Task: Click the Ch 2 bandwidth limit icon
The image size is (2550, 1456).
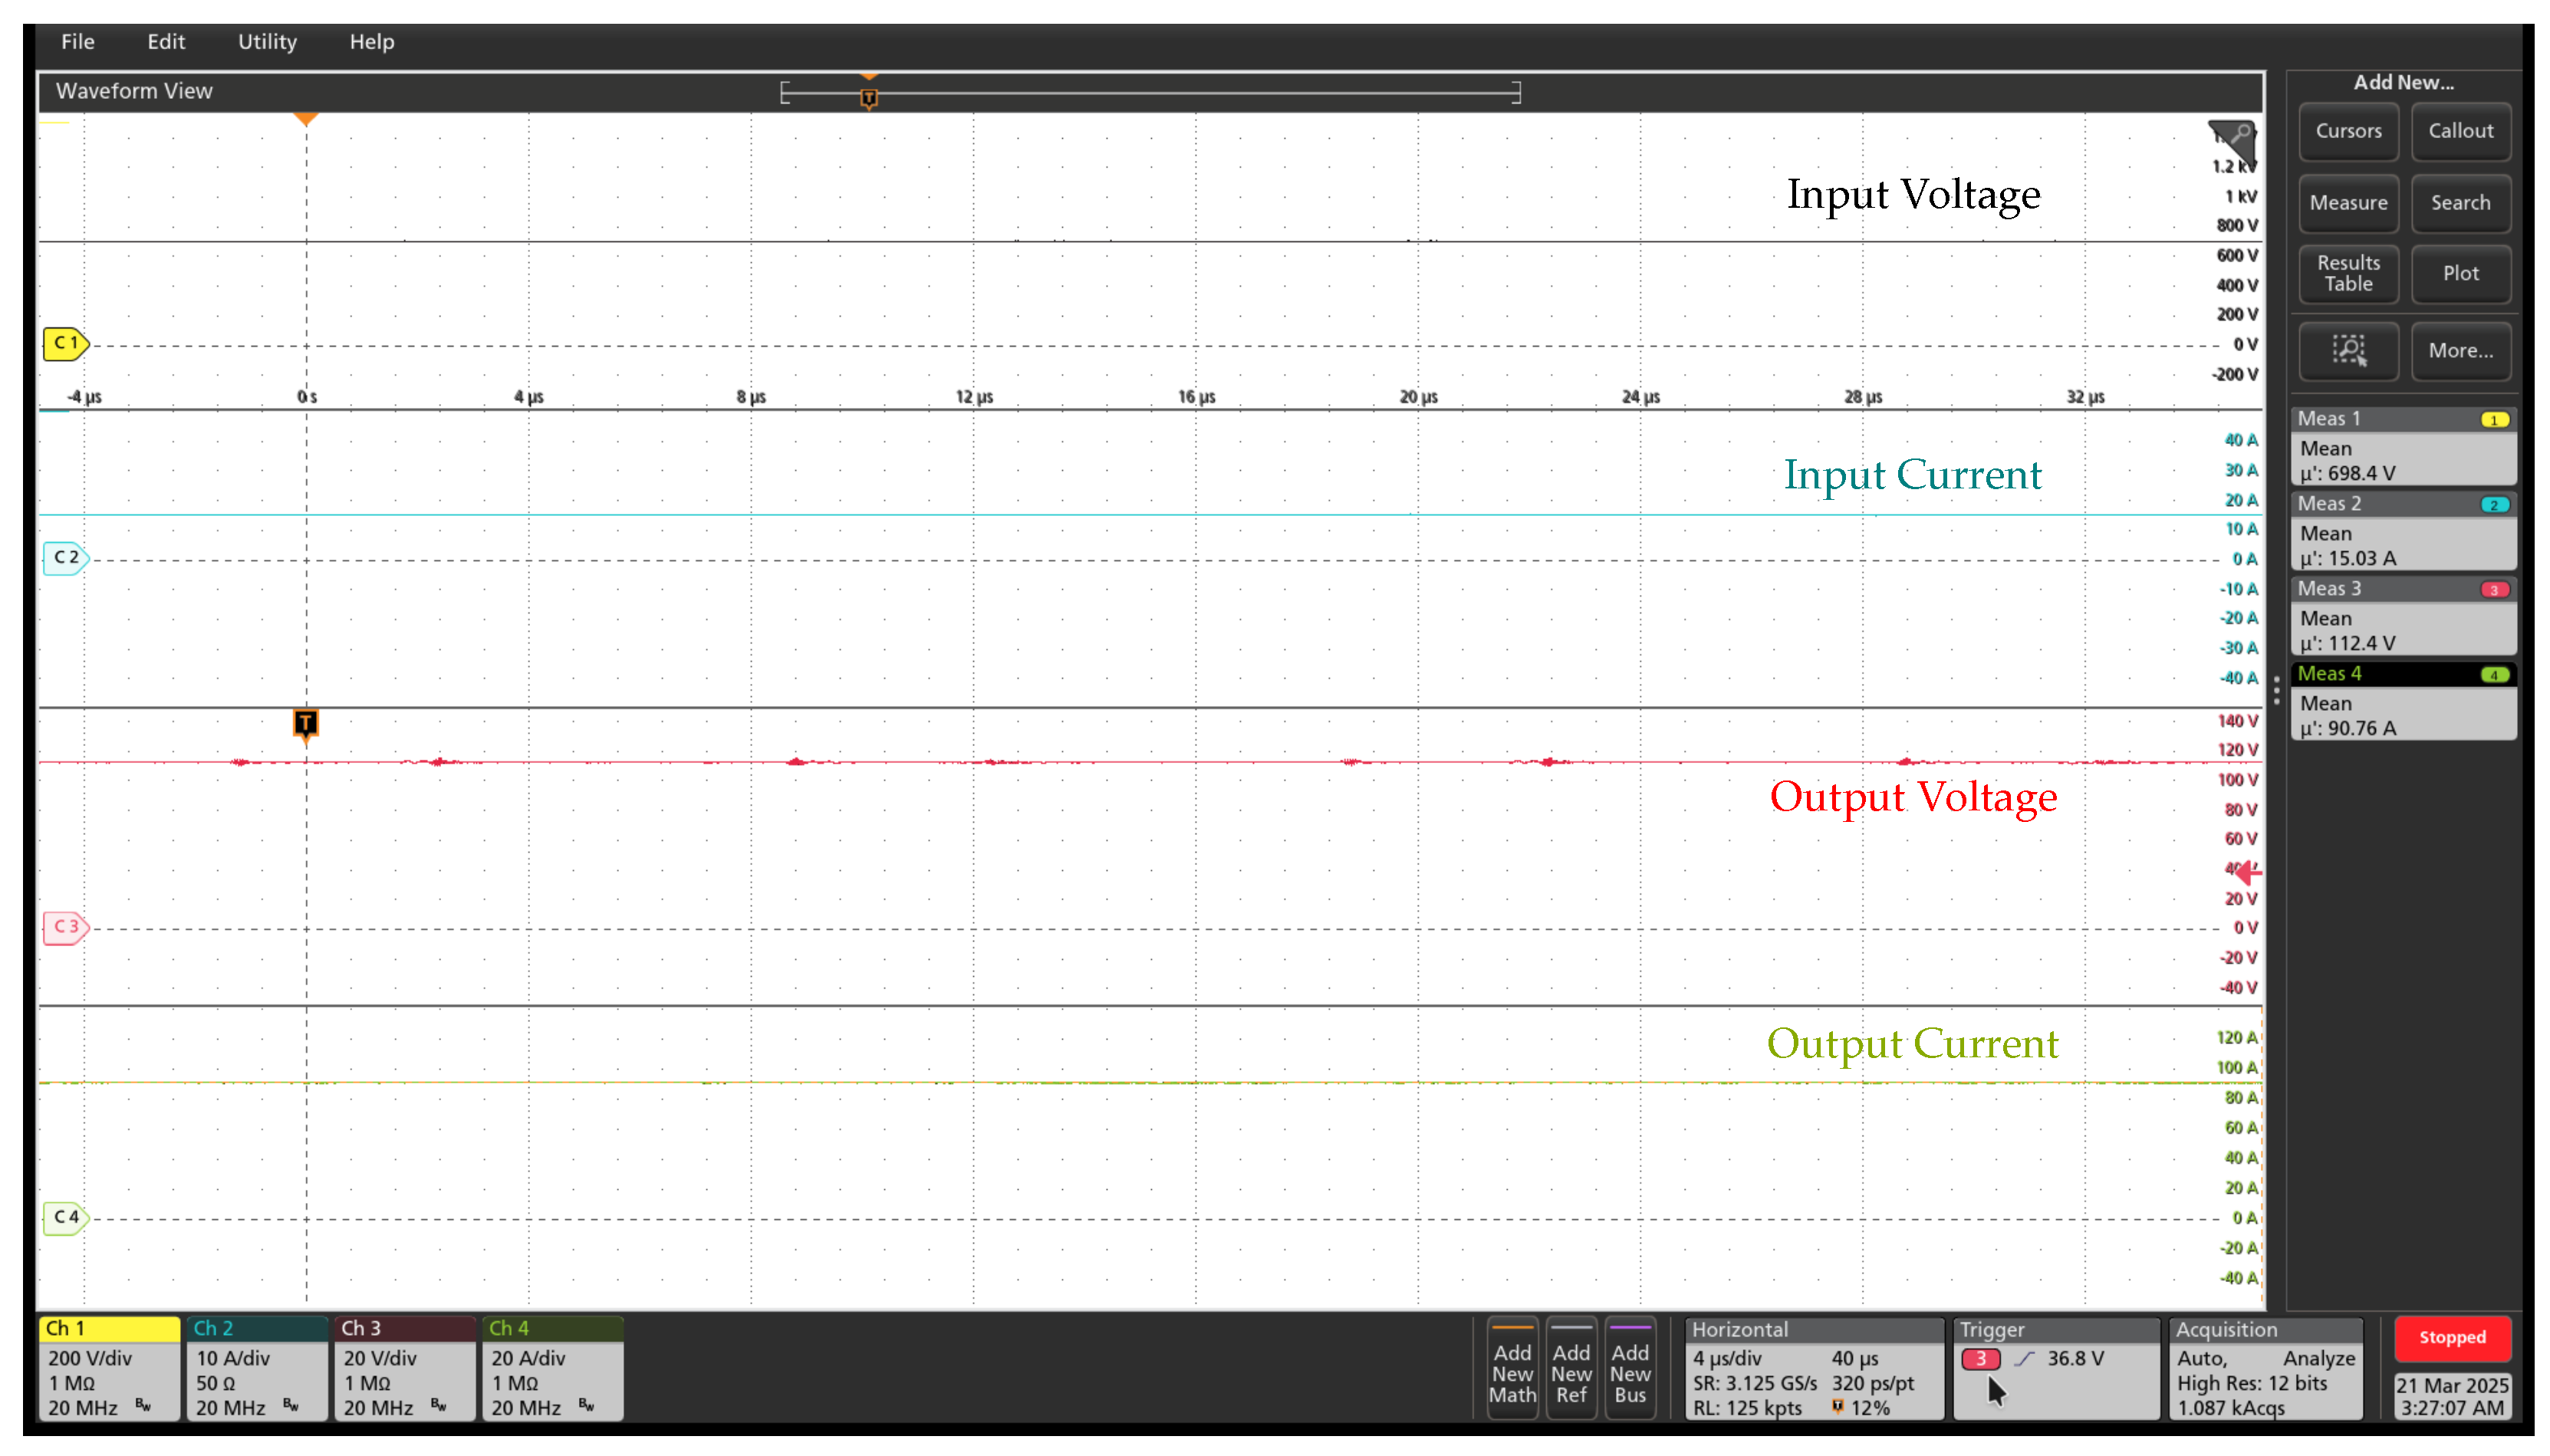Action: (290, 1405)
